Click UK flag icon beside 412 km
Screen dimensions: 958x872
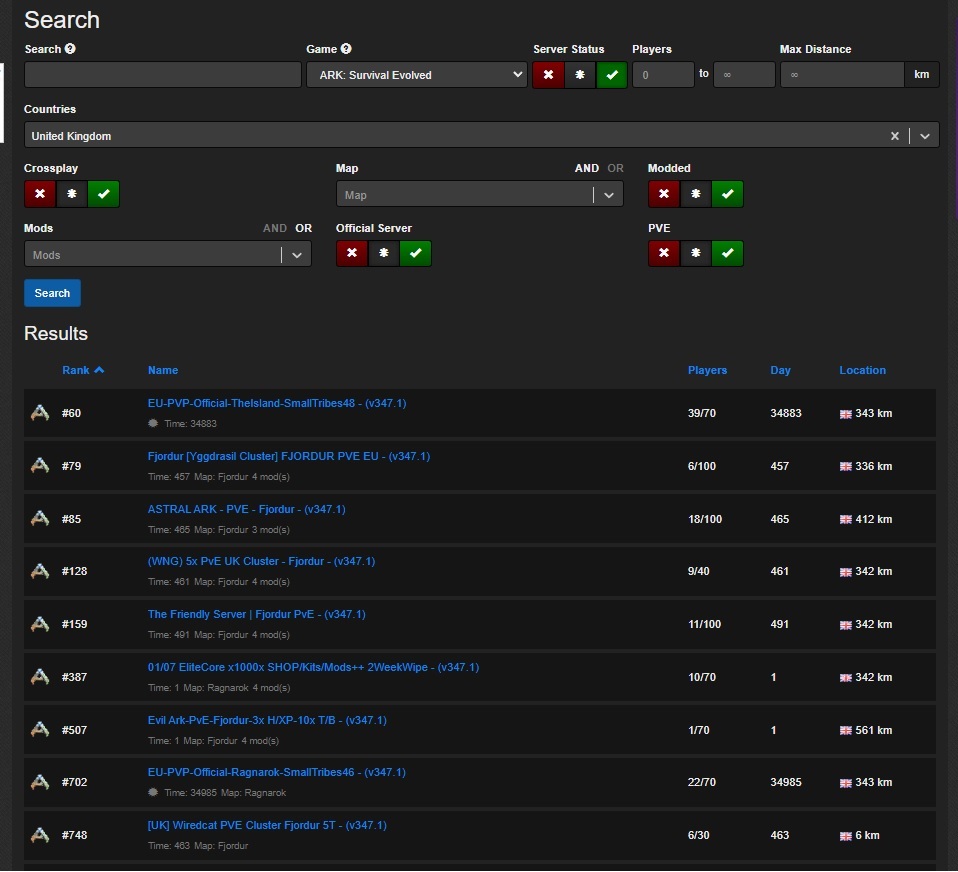(x=846, y=519)
